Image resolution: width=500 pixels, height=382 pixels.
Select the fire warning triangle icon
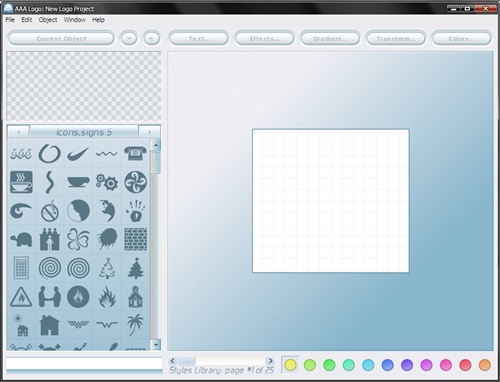coord(21,297)
